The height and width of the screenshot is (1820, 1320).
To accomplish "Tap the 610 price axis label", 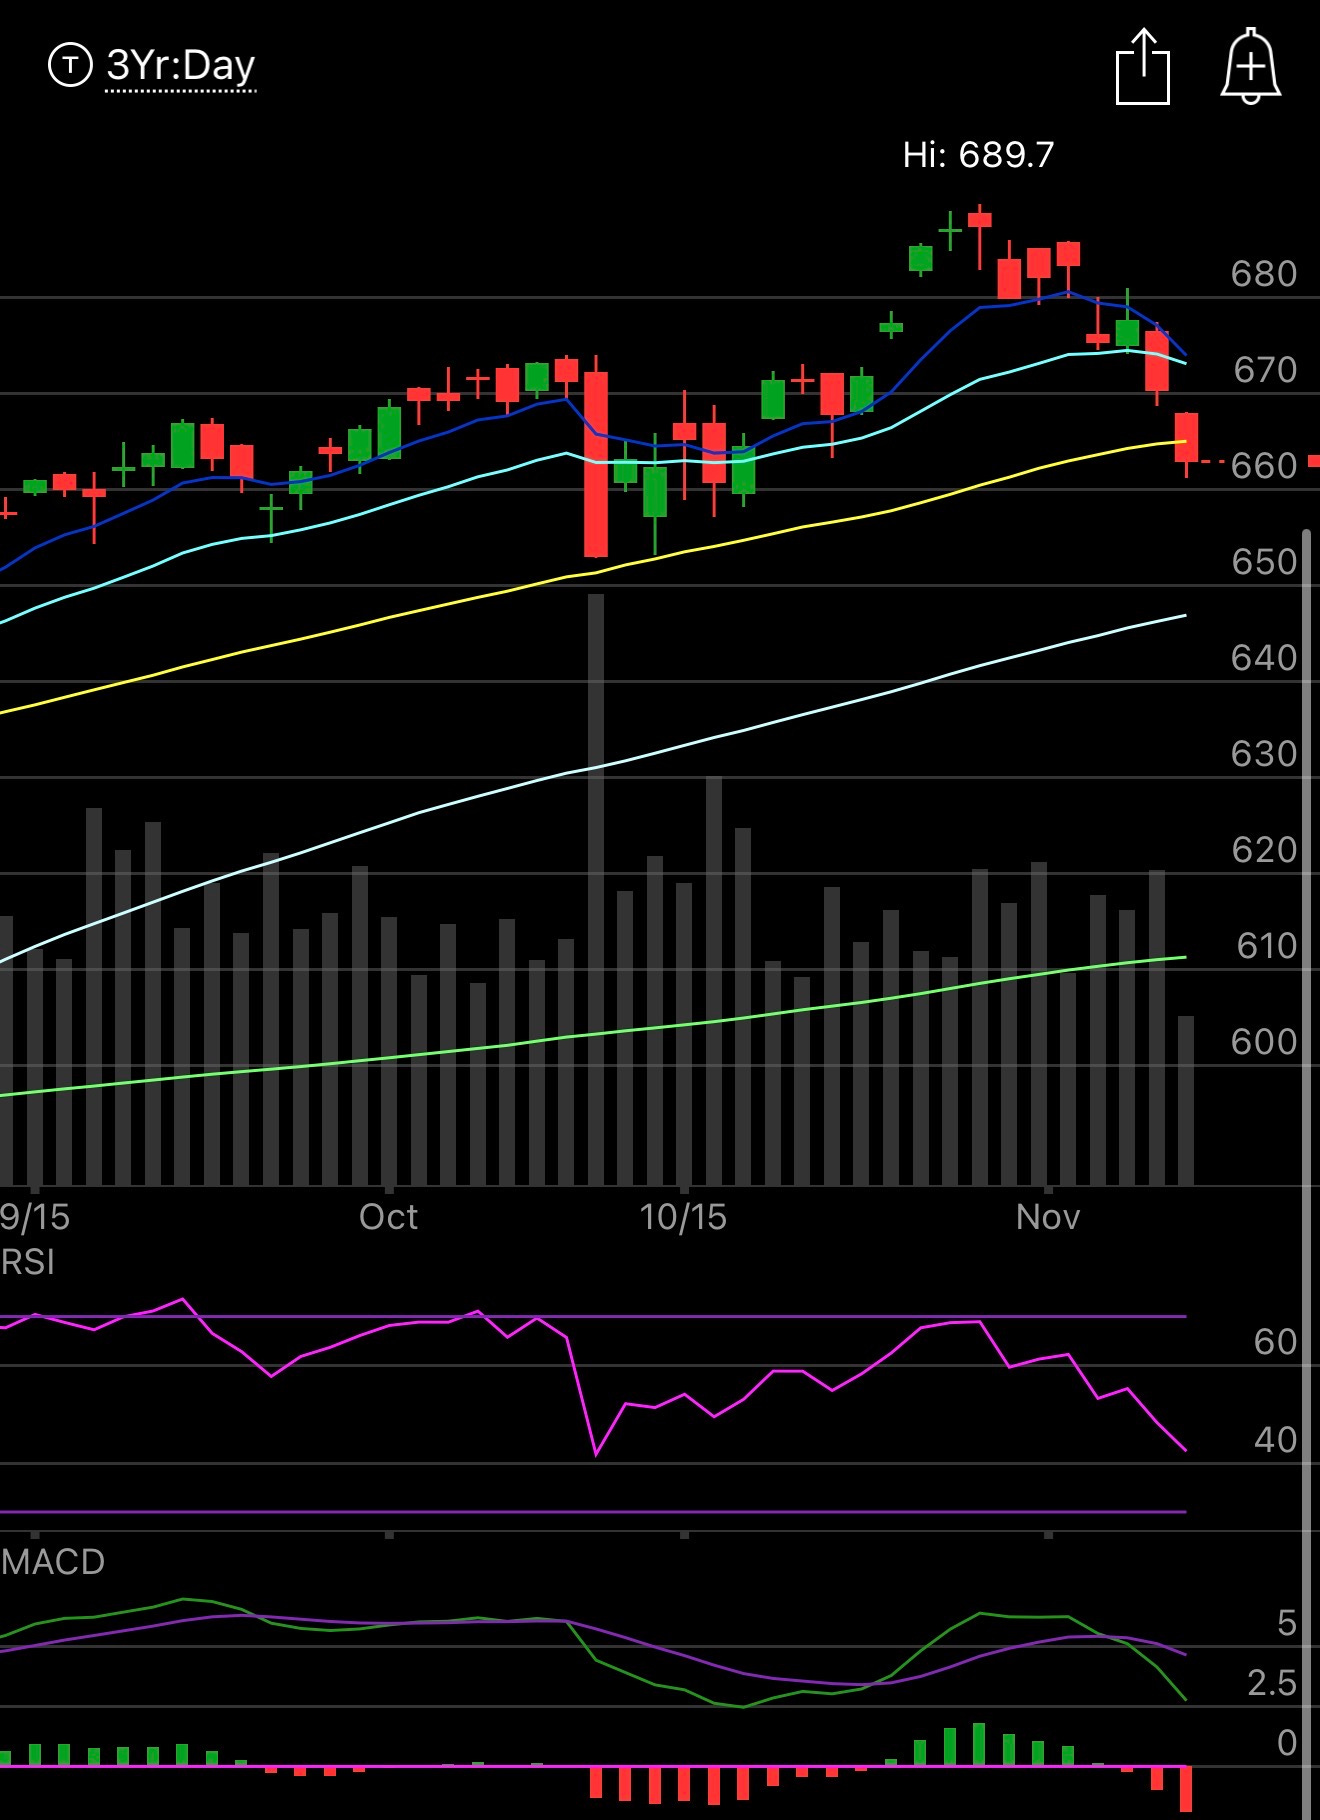I will pyautogui.click(x=1266, y=946).
